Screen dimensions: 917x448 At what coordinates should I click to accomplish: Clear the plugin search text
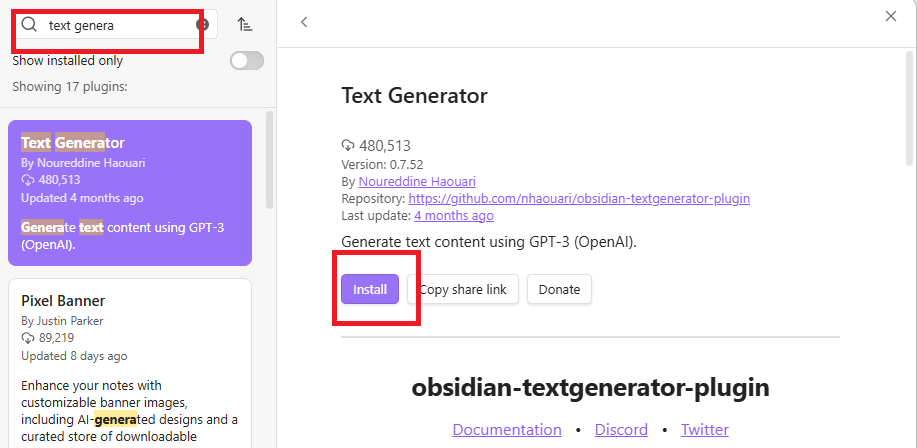point(203,25)
